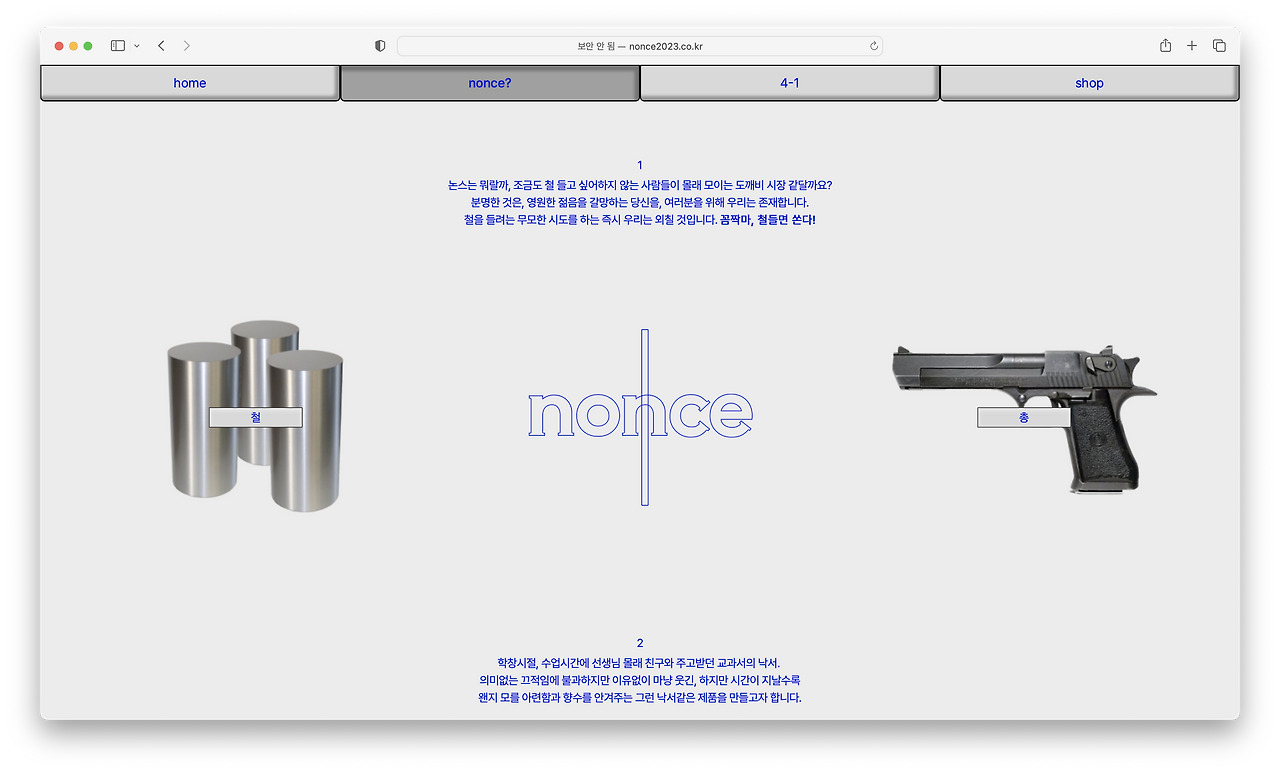Click the line starting '논스는 뭐랄까'
This screenshot has width=1280, height=773.
tap(640, 184)
